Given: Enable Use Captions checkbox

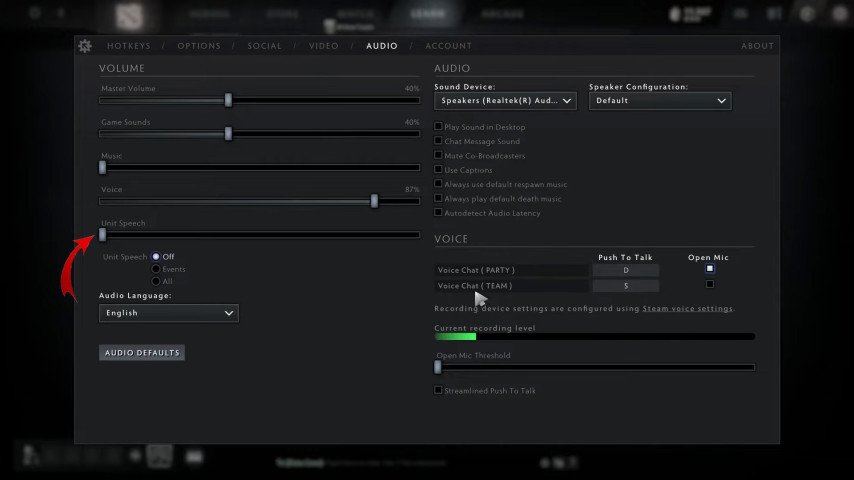Looking at the screenshot, I should coord(438,169).
